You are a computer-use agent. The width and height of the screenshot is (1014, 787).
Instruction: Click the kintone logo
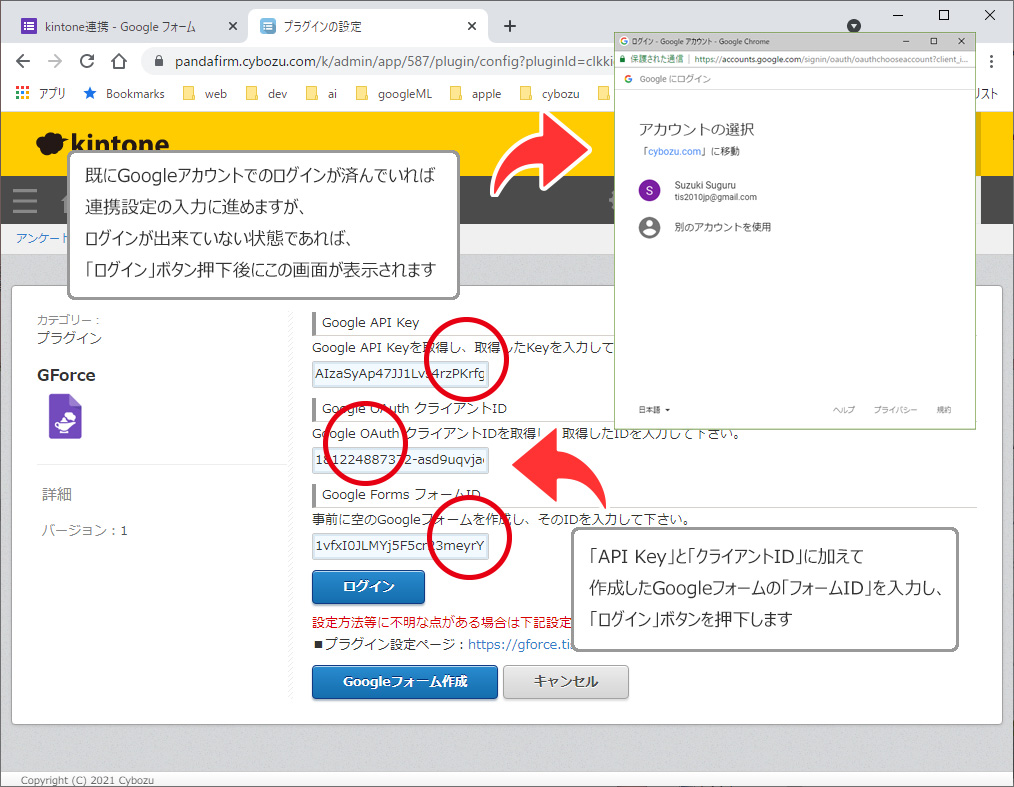[103, 145]
